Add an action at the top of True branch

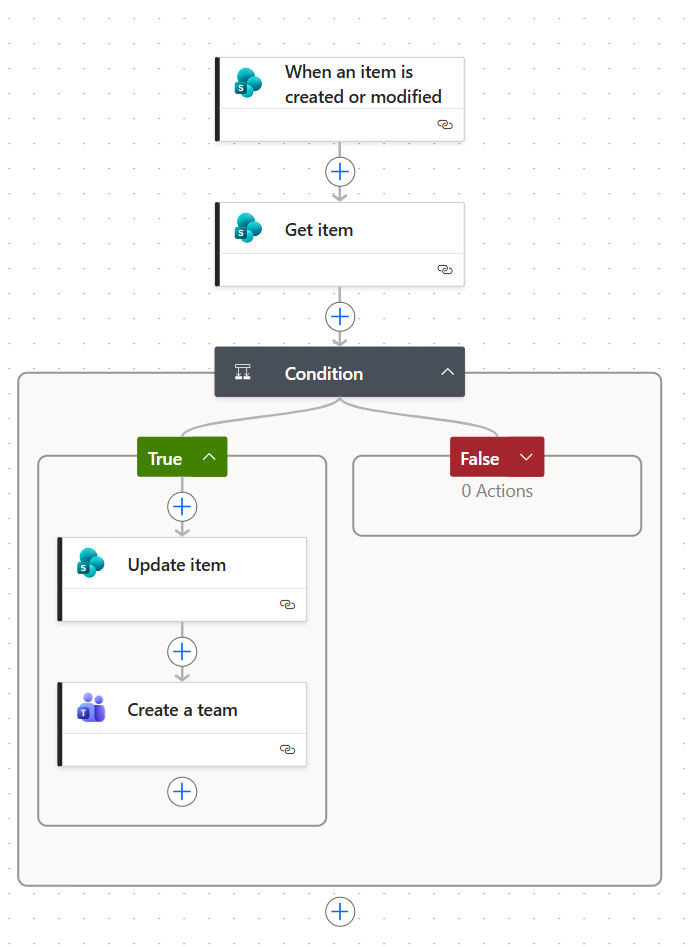click(182, 507)
